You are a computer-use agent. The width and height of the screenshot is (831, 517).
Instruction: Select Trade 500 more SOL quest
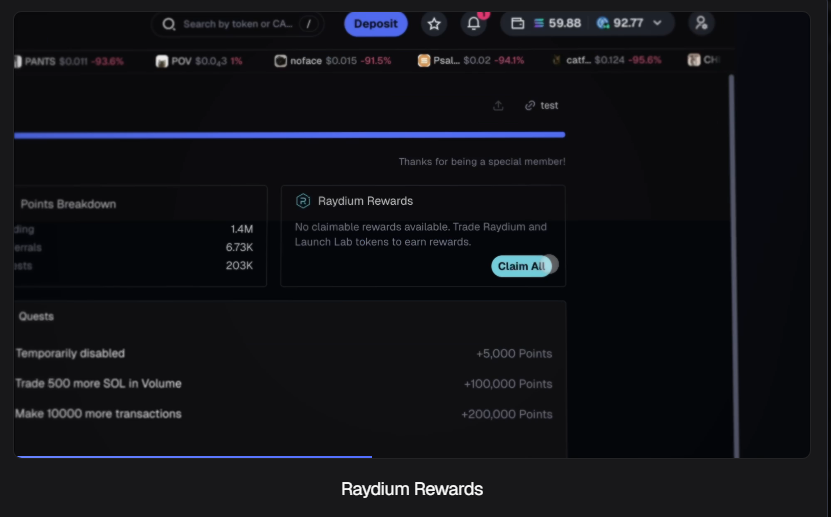pos(98,384)
